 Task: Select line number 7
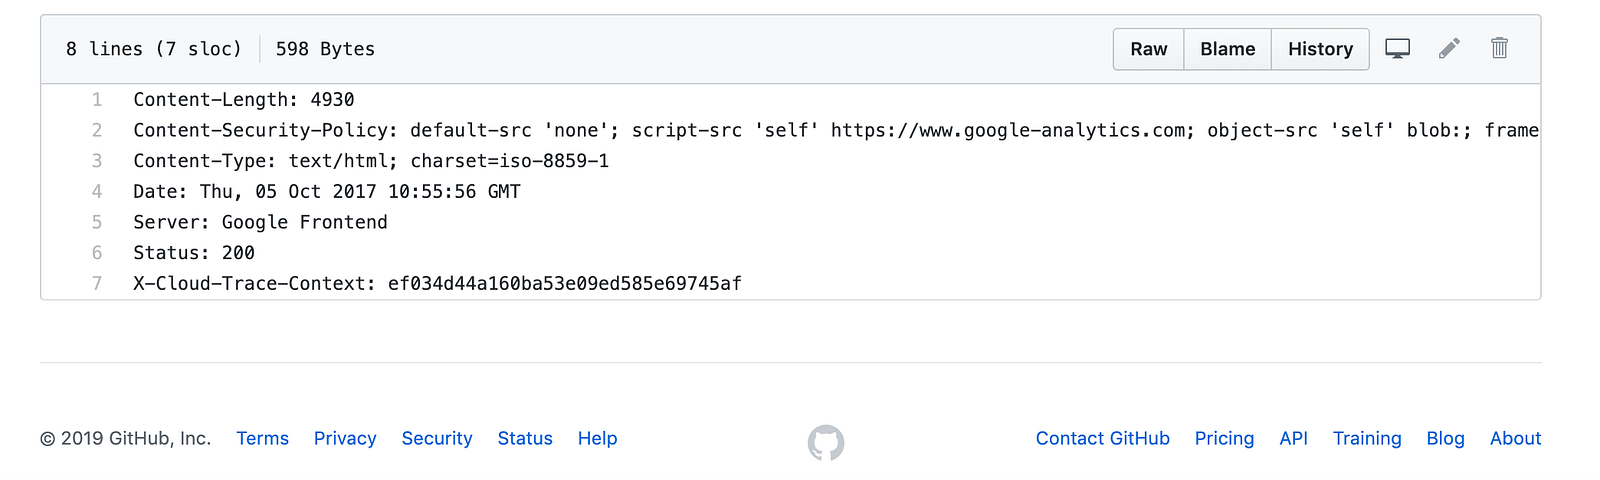97,283
